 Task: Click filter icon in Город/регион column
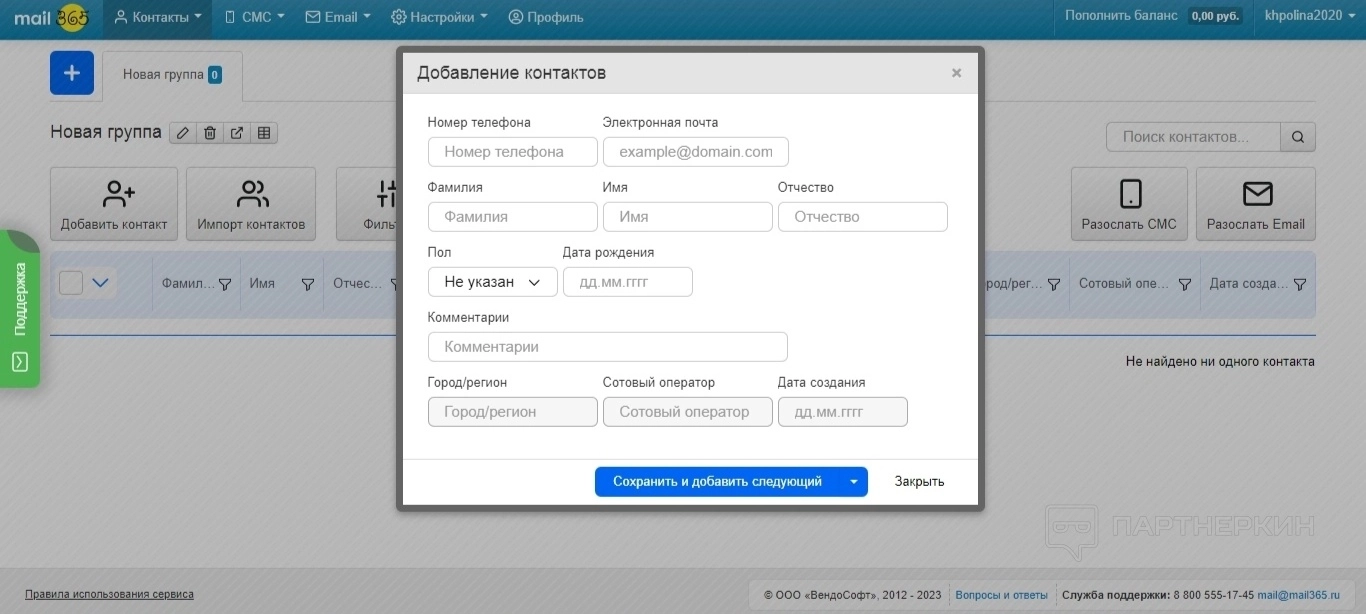coord(1053,284)
